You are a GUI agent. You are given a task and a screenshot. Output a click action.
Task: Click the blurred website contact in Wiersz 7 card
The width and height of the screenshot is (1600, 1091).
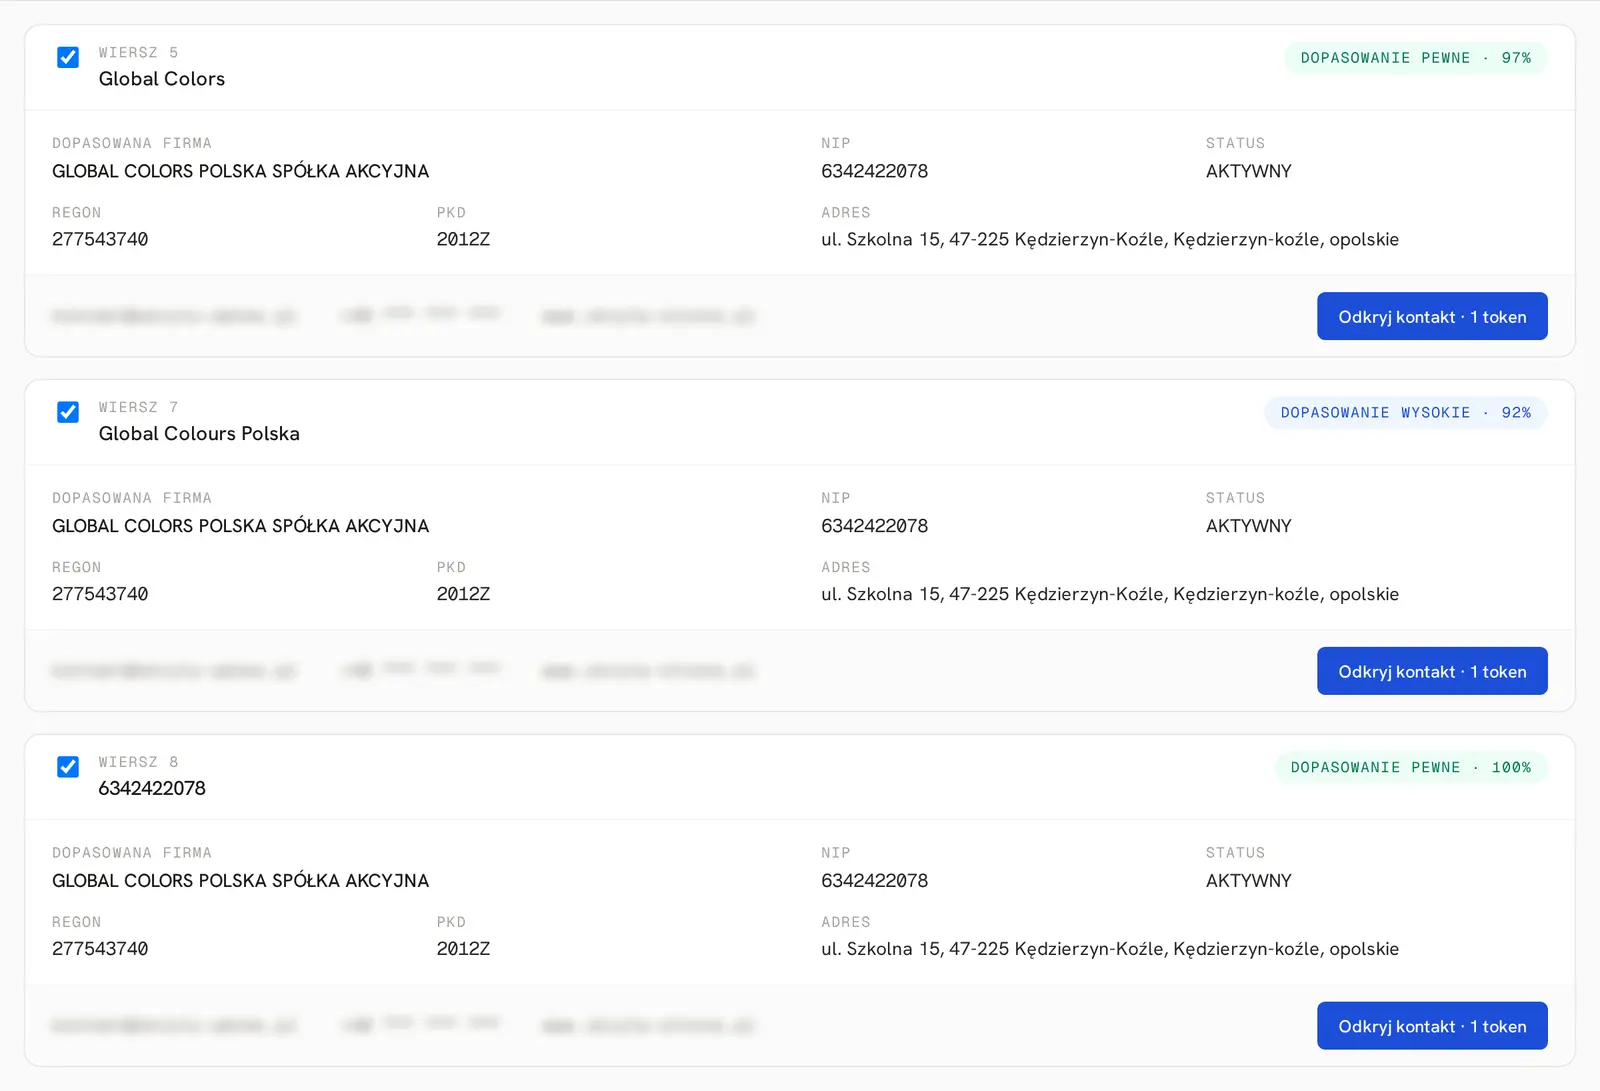pos(648,671)
